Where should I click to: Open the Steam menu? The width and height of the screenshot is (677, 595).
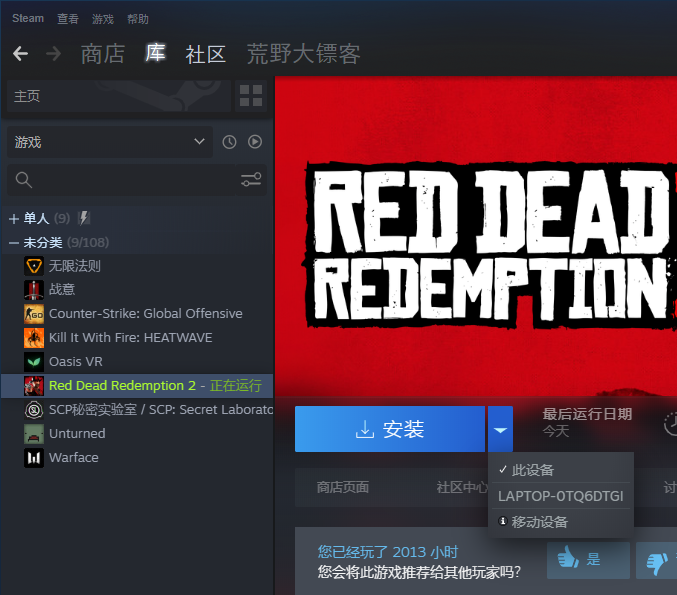(28, 19)
